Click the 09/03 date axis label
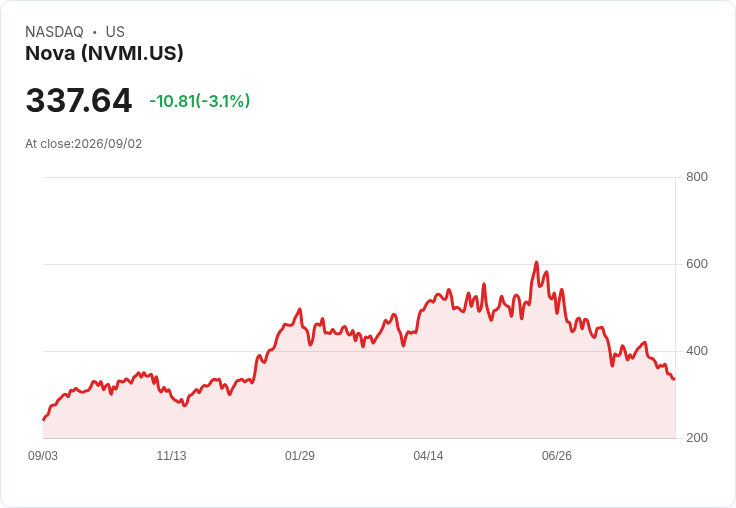736x508 pixels. [43, 455]
